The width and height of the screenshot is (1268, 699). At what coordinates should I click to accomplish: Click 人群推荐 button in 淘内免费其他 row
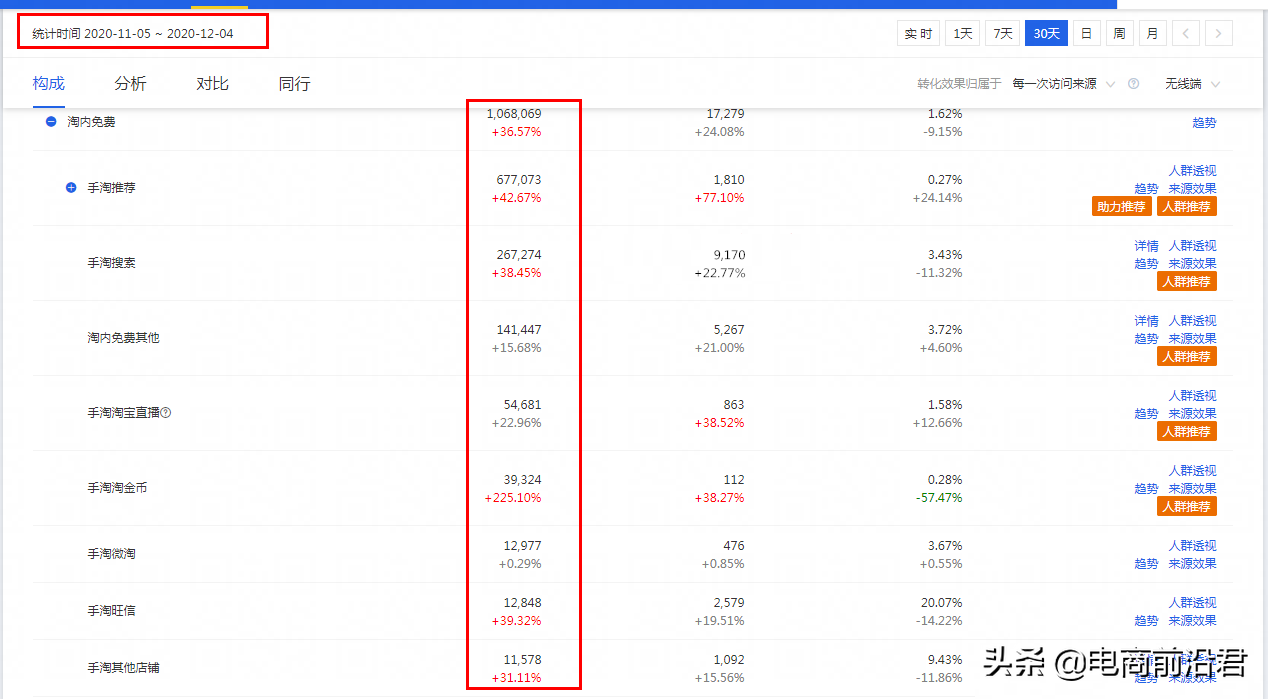pyautogui.click(x=1187, y=357)
